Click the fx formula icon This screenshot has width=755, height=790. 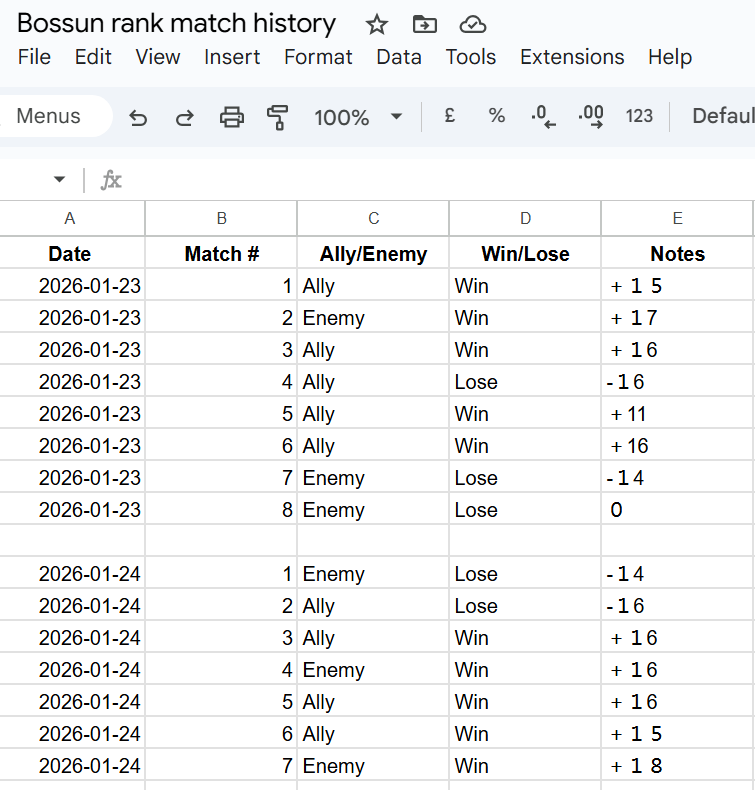pyautogui.click(x=111, y=180)
